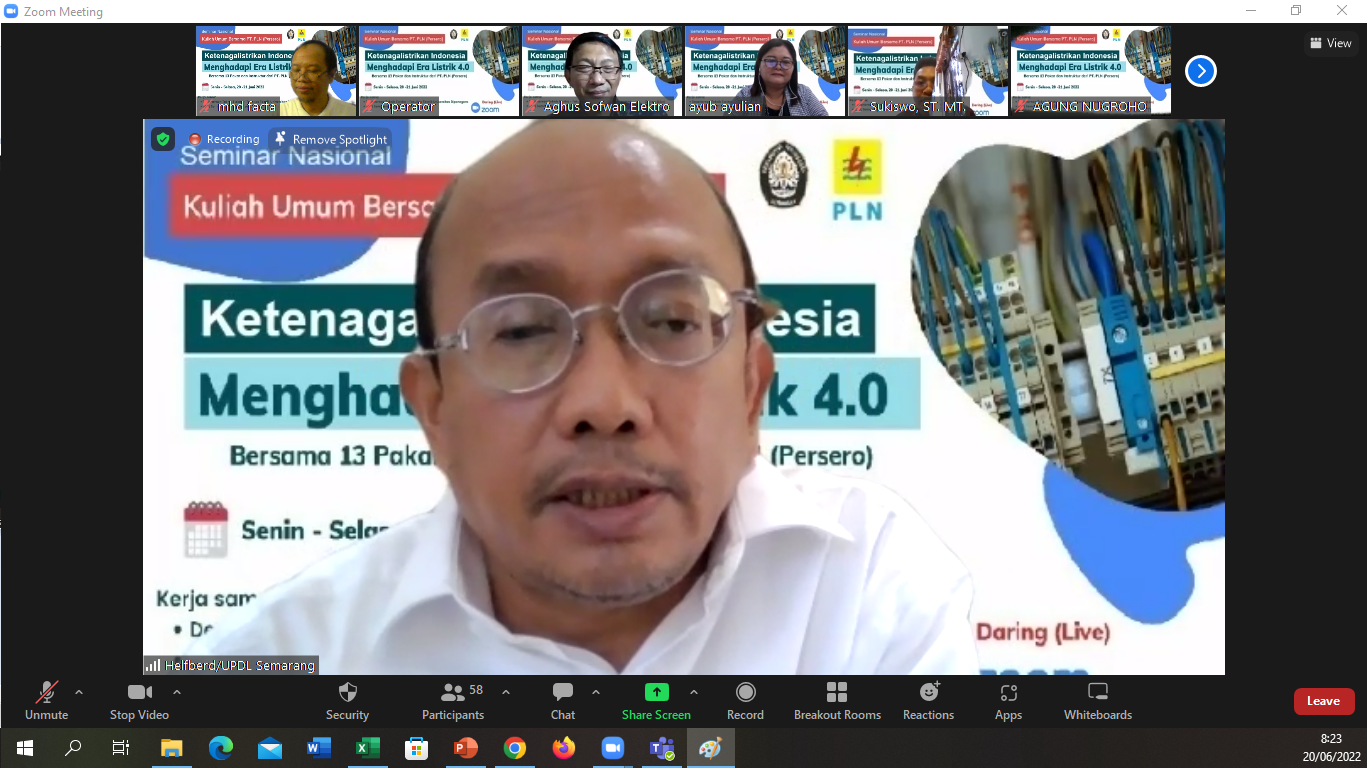The image size is (1367, 768).
Task: Show next participants with the blue arrow
Action: click(x=1200, y=71)
